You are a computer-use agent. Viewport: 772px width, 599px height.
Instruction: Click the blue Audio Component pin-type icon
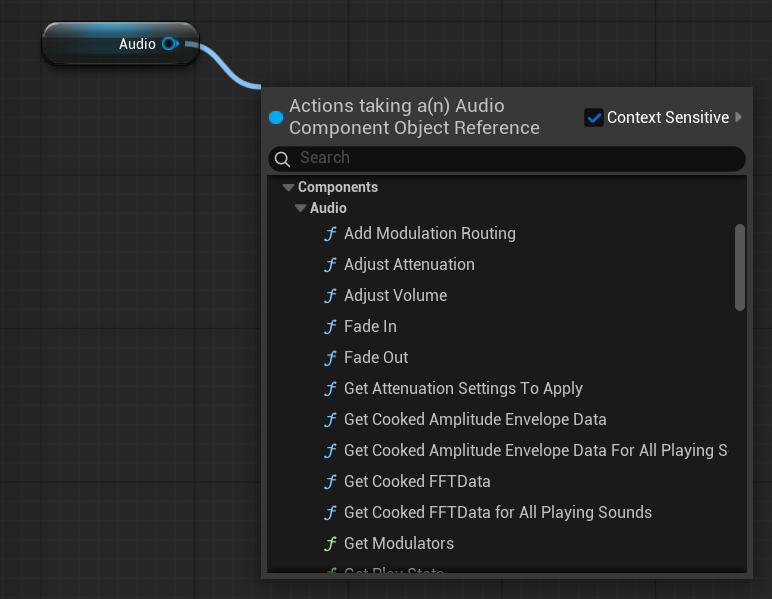click(x=276, y=118)
